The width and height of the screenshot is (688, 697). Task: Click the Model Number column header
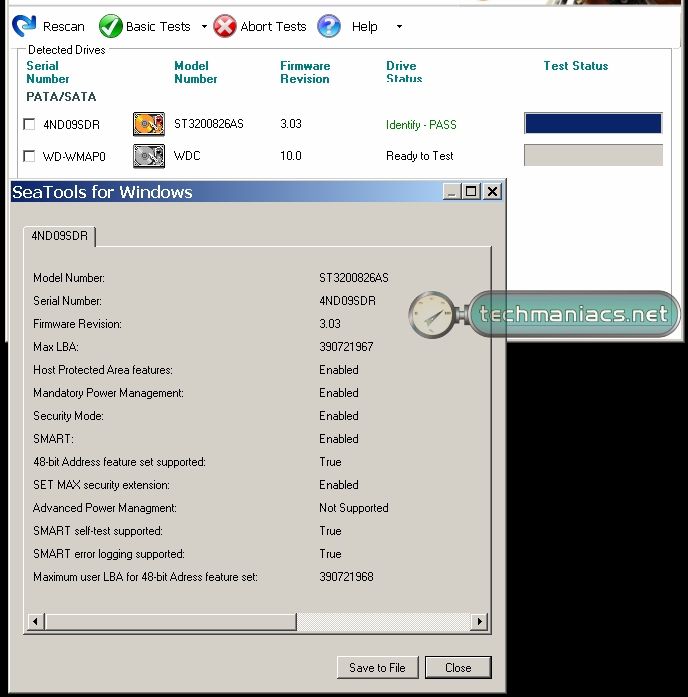(x=196, y=72)
